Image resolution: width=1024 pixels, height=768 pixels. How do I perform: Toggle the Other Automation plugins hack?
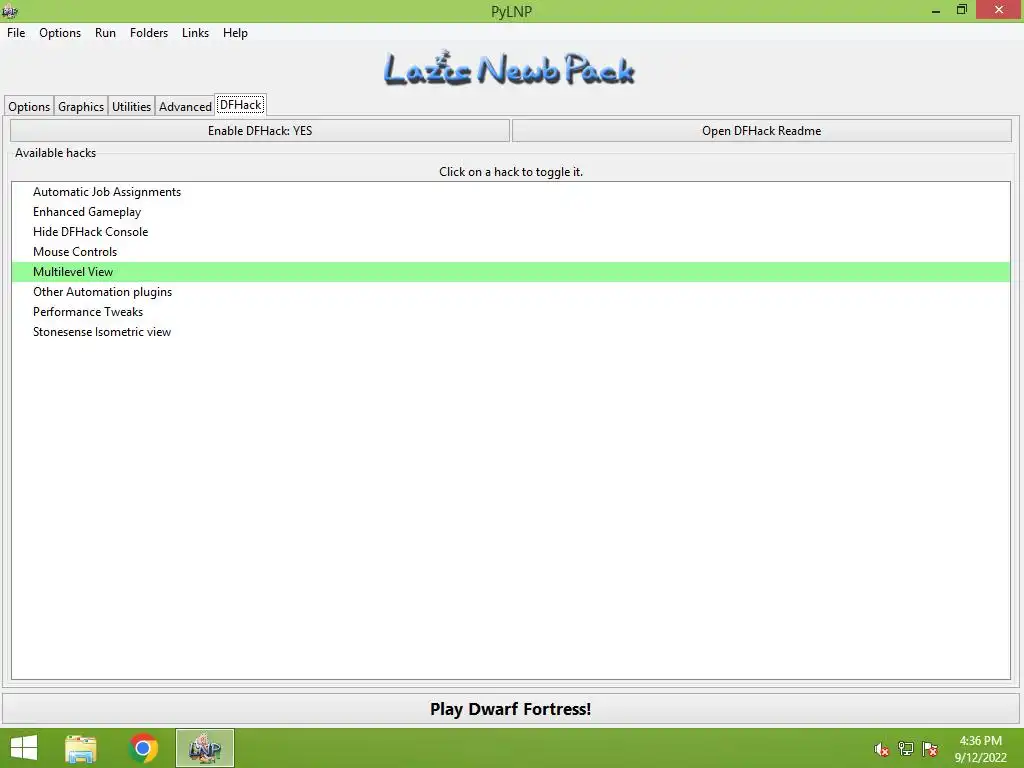[x=511, y=292]
